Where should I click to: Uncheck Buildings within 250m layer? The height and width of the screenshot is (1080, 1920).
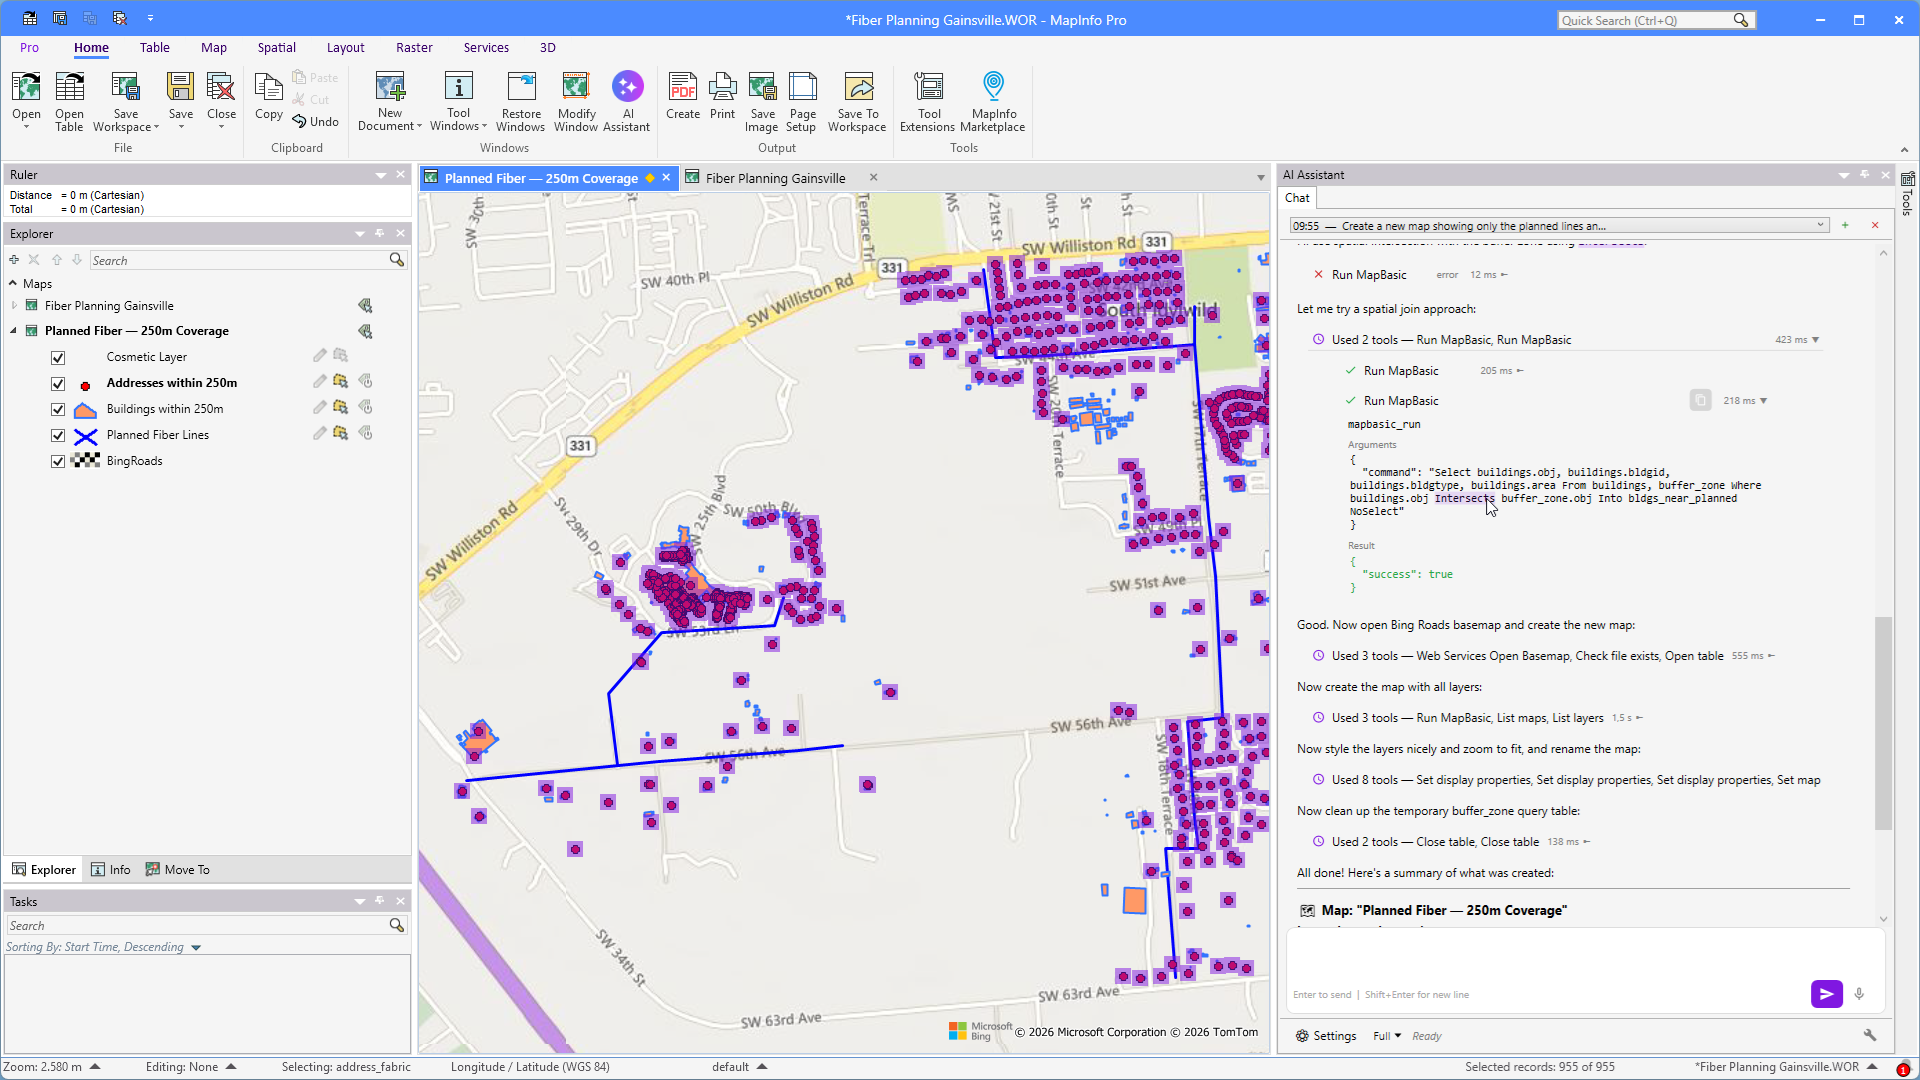pyautogui.click(x=58, y=410)
